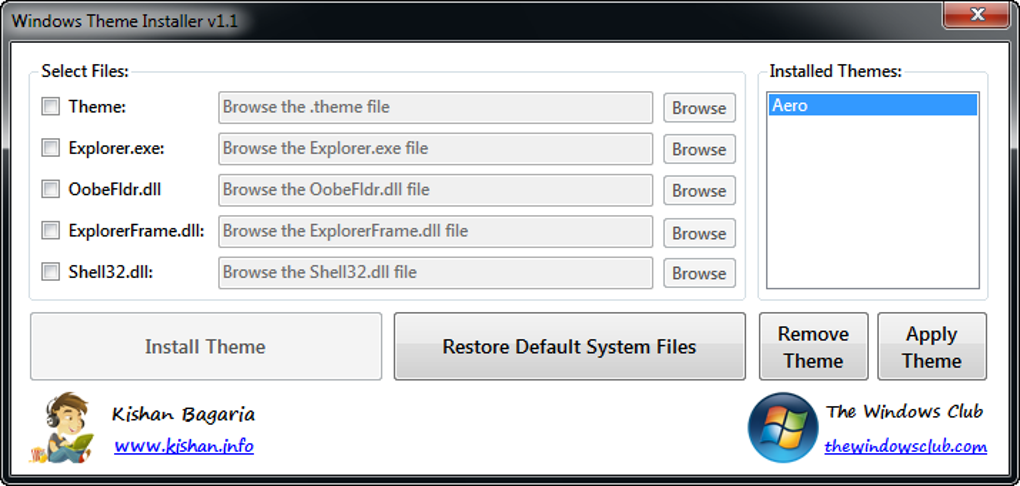
Task: Open the www.kishan.info link
Action: click(184, 446)
